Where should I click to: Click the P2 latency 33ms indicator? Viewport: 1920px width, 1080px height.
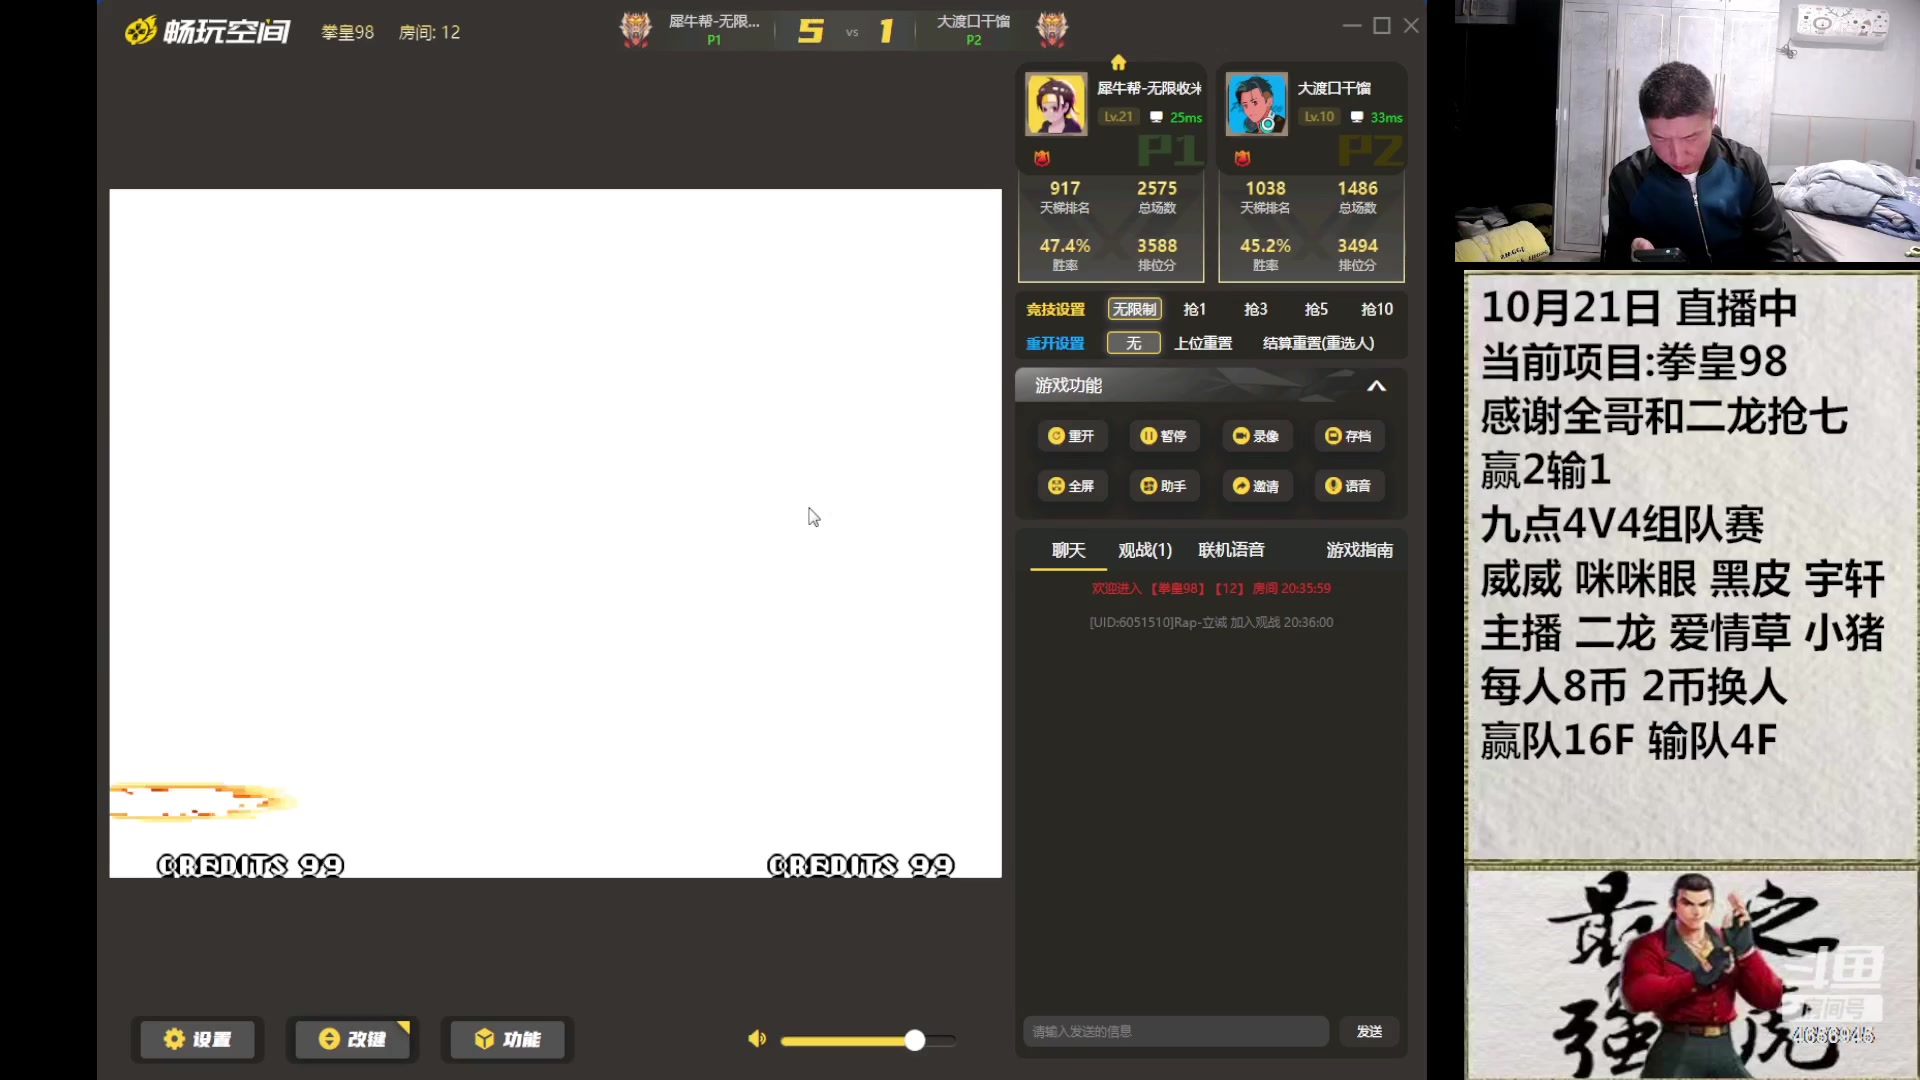[x=1377, y=117]
